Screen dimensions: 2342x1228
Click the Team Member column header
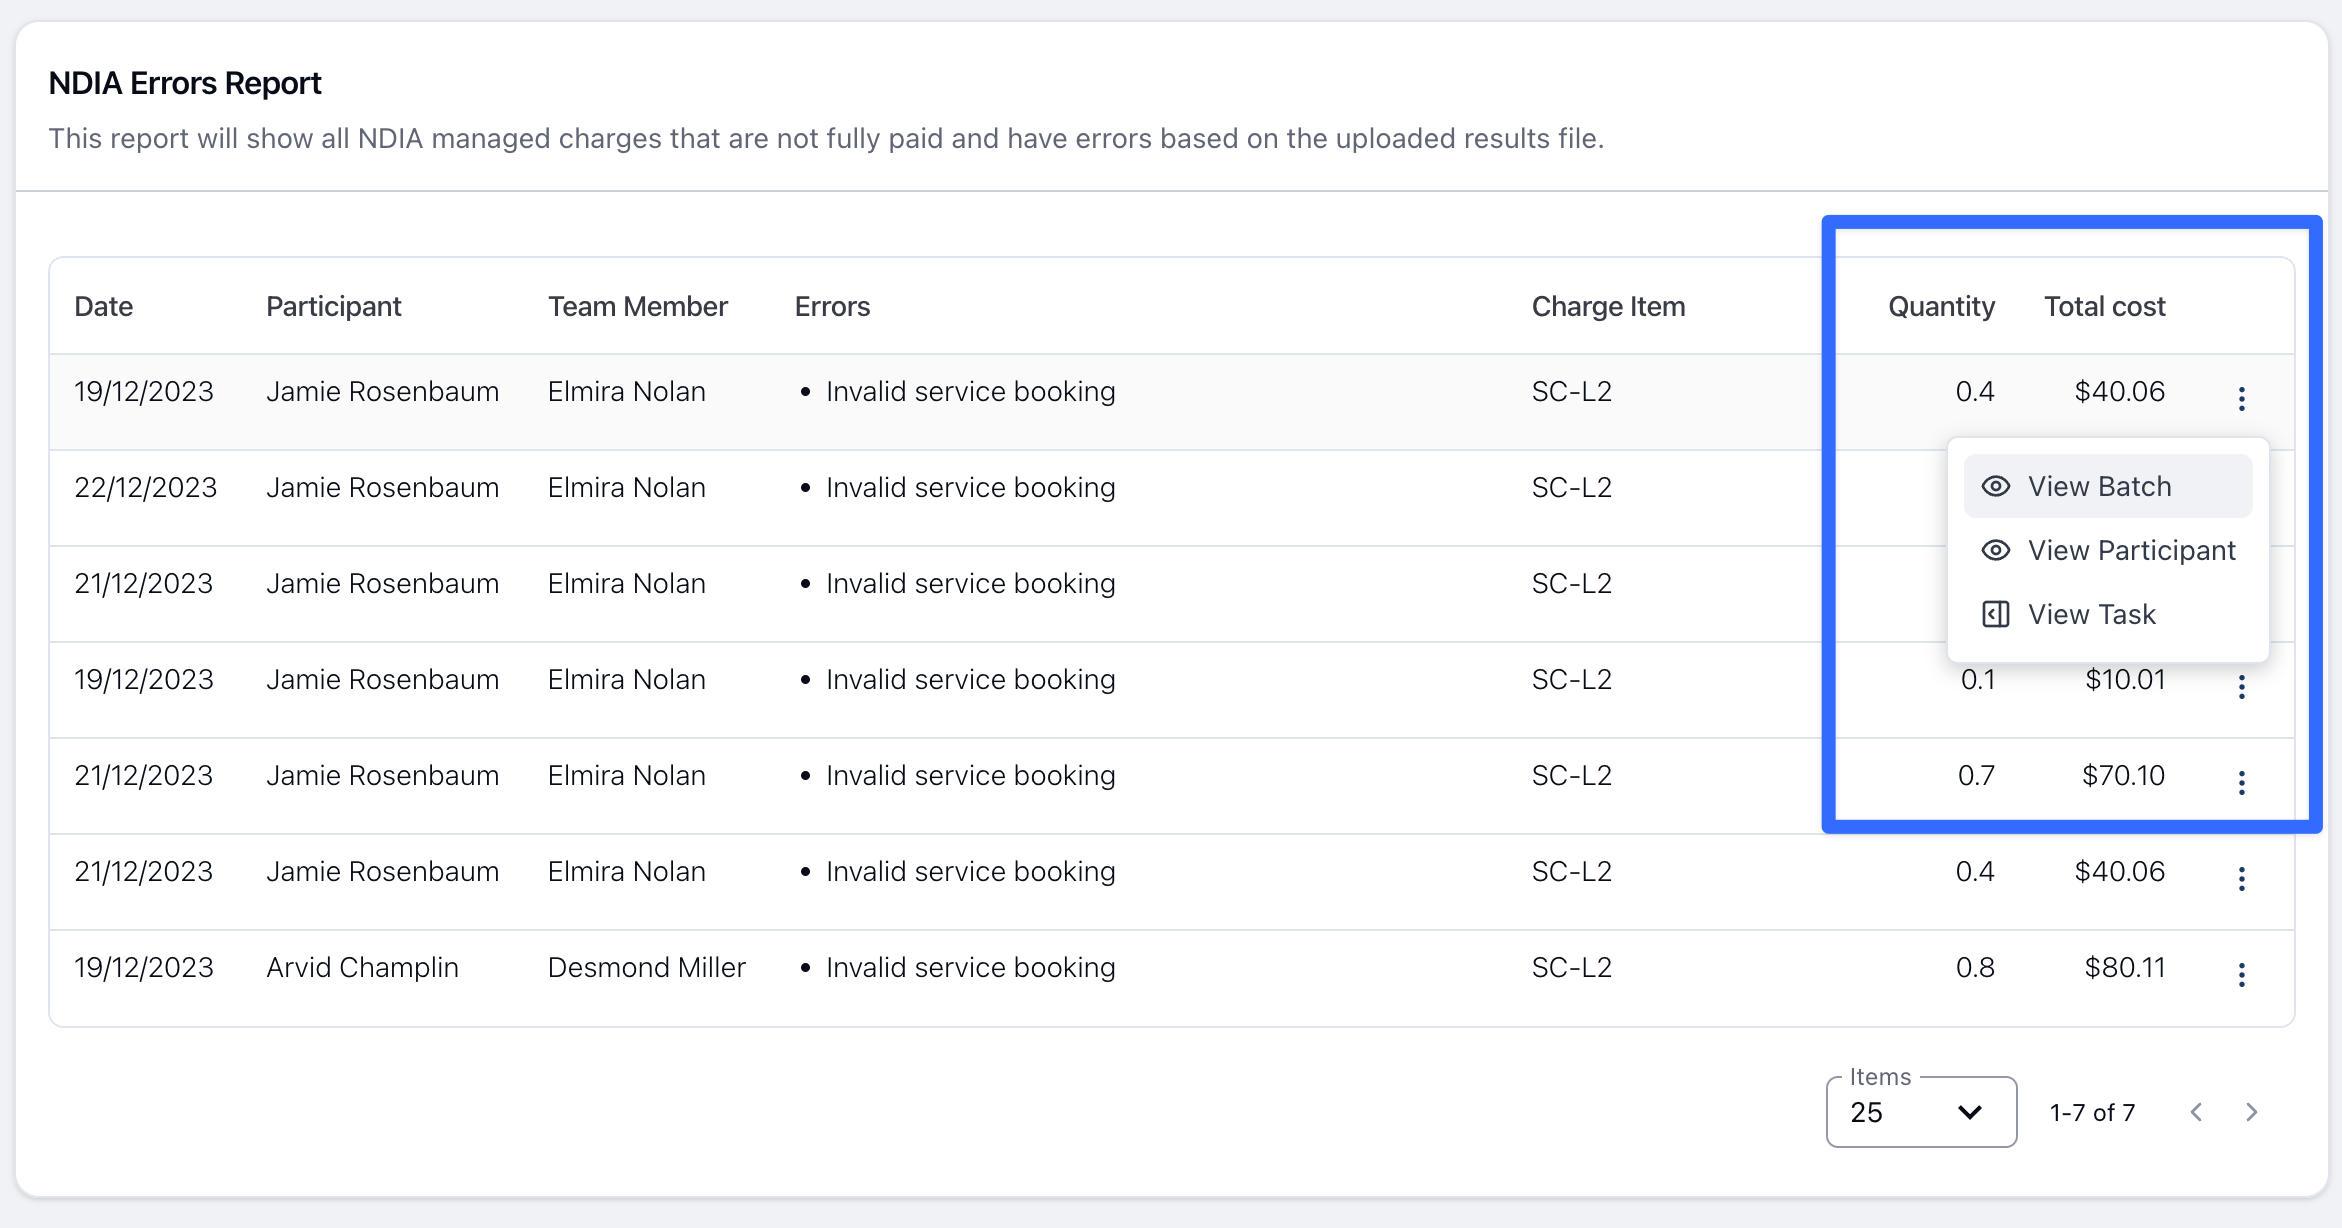(638, 306)
